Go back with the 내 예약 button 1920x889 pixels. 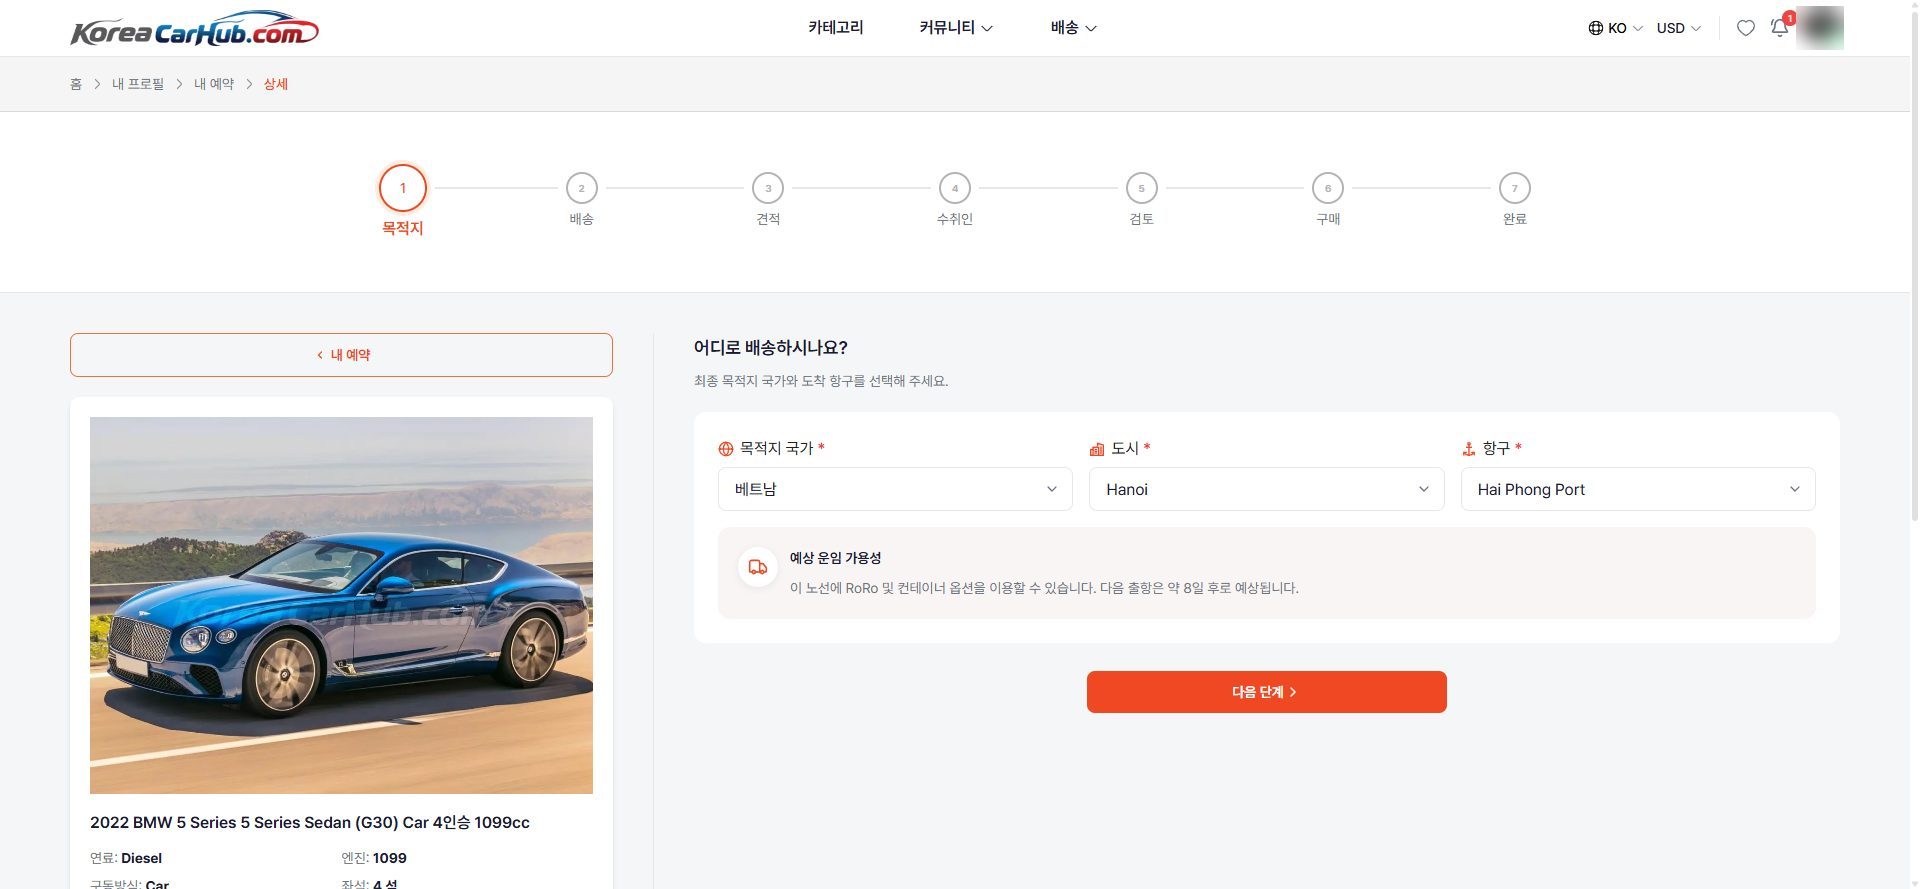coord(341,355)
